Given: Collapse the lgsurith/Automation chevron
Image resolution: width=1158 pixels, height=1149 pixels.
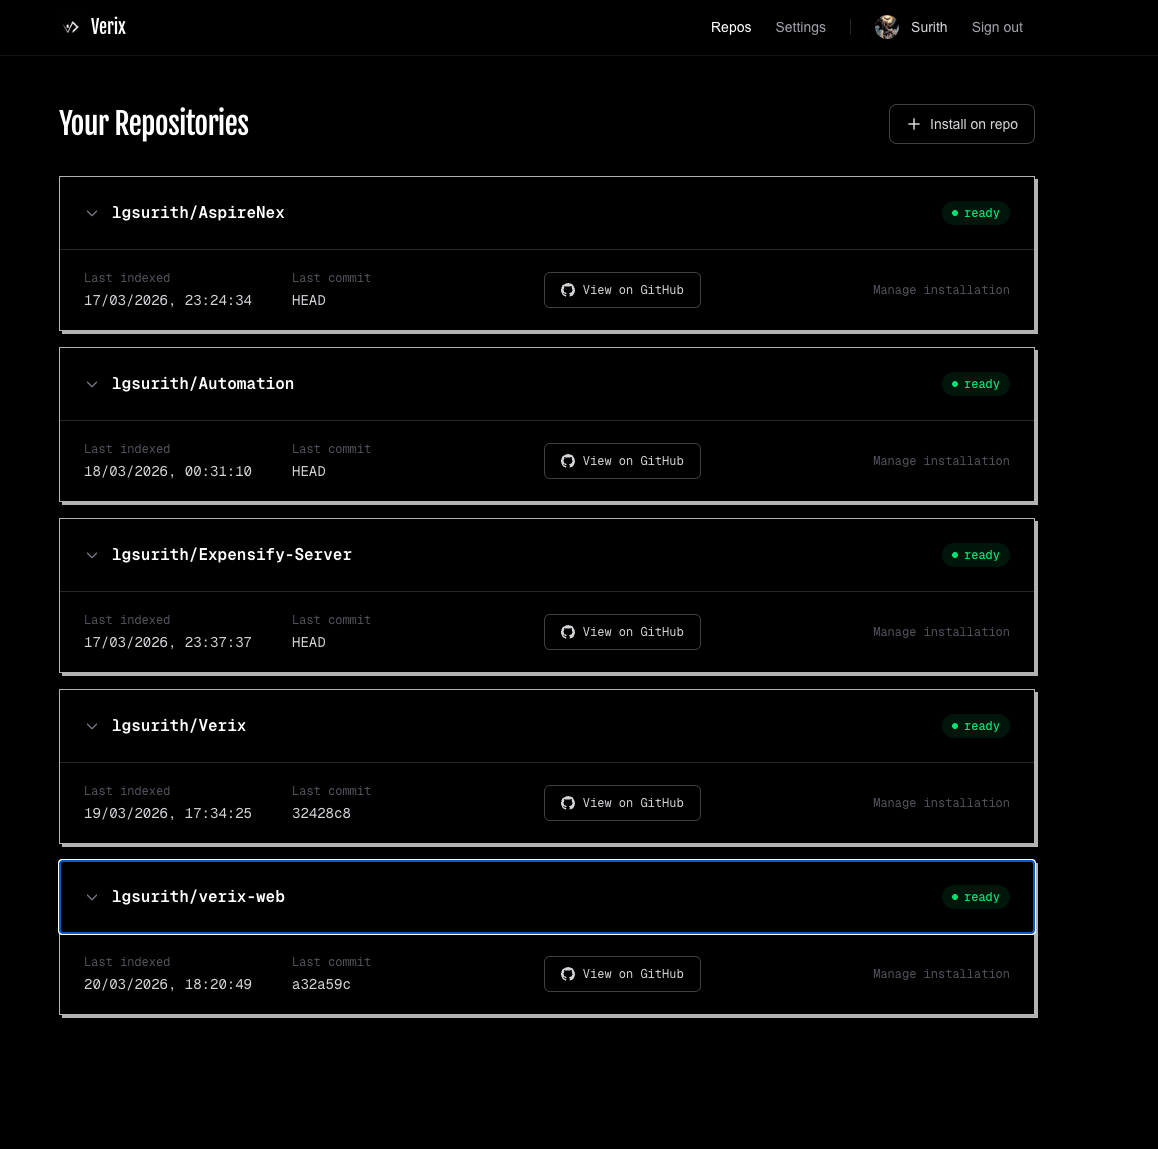Looking at the screenshot, I should pos(92,384).
